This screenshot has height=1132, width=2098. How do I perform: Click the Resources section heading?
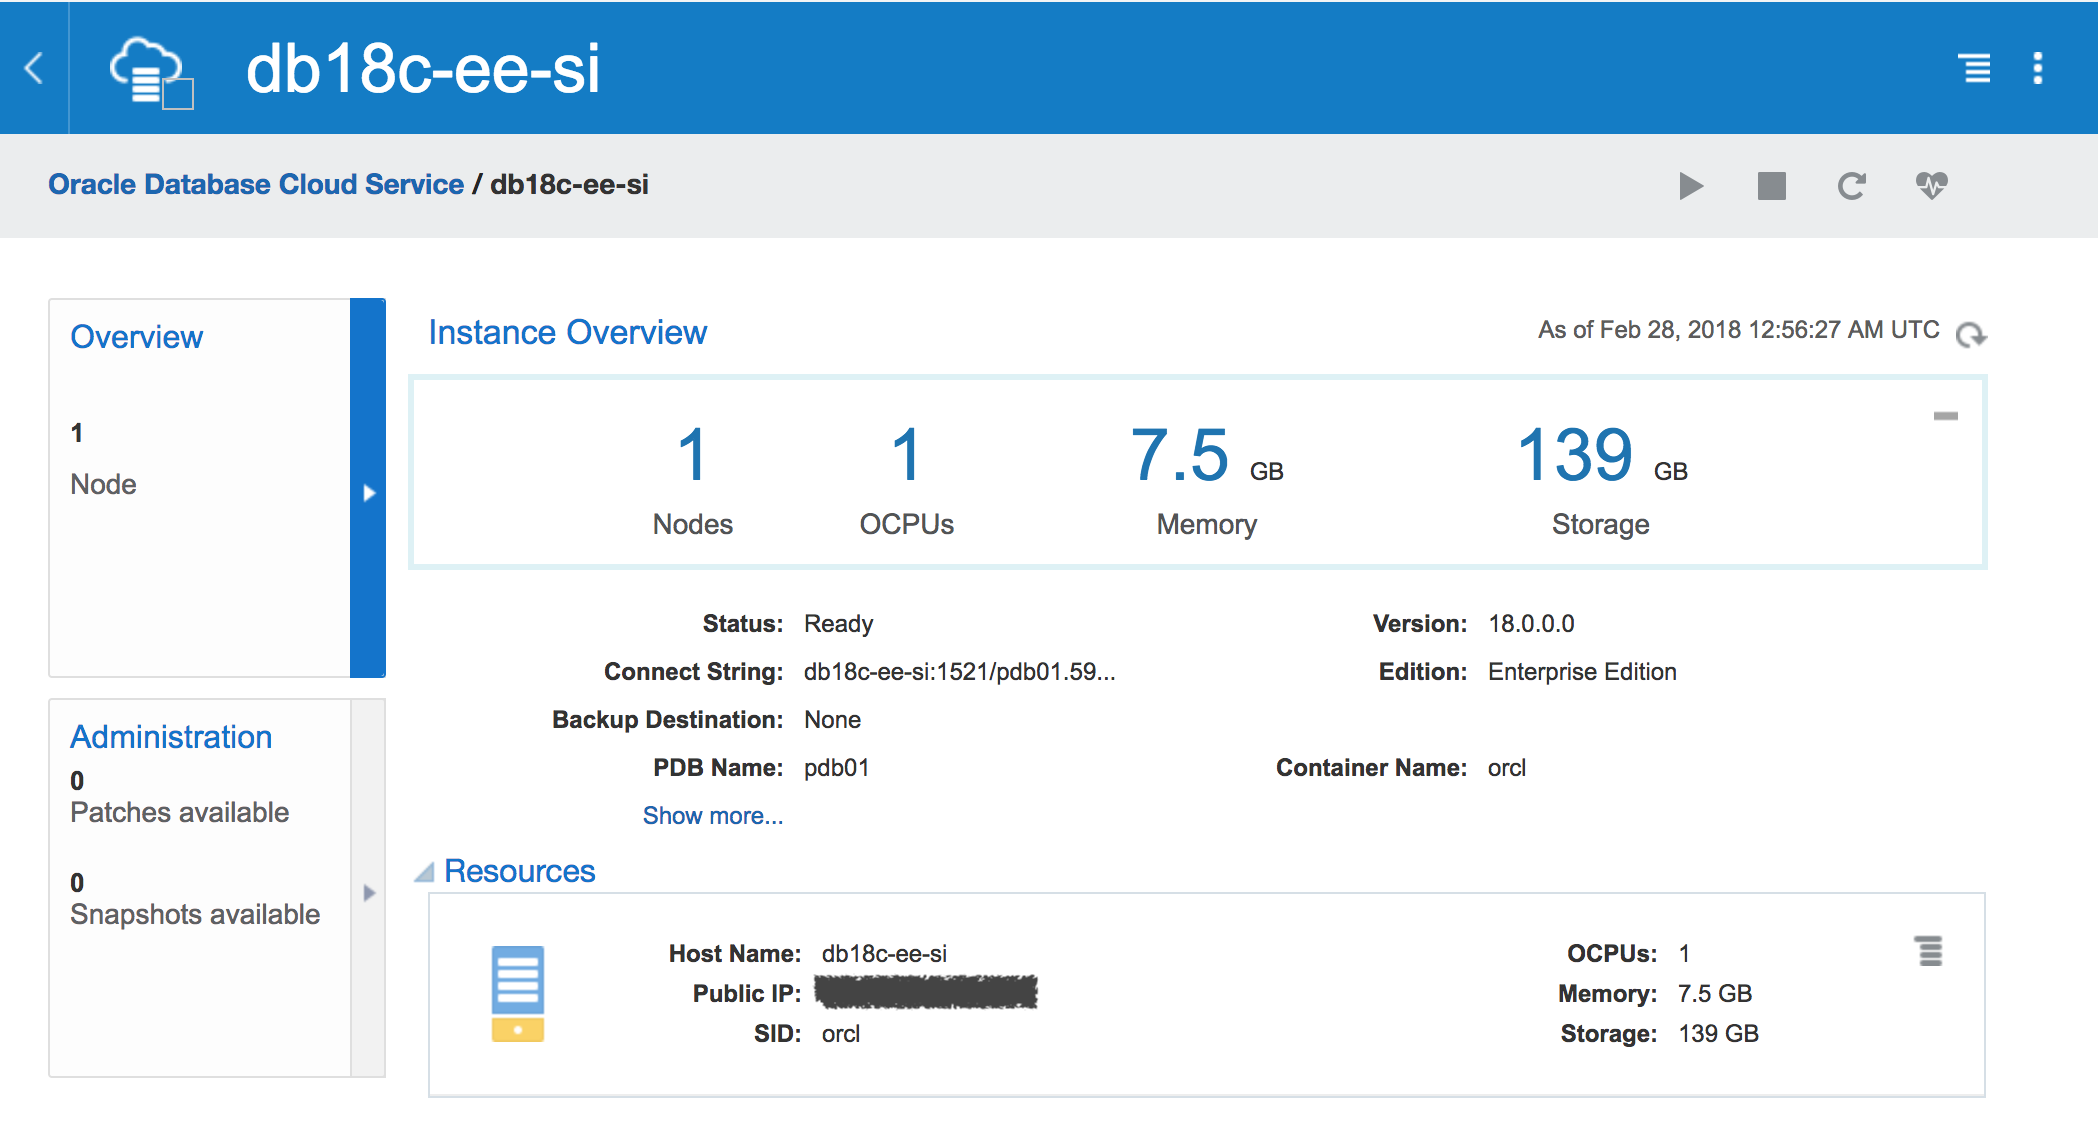click(x=520, y=871)
